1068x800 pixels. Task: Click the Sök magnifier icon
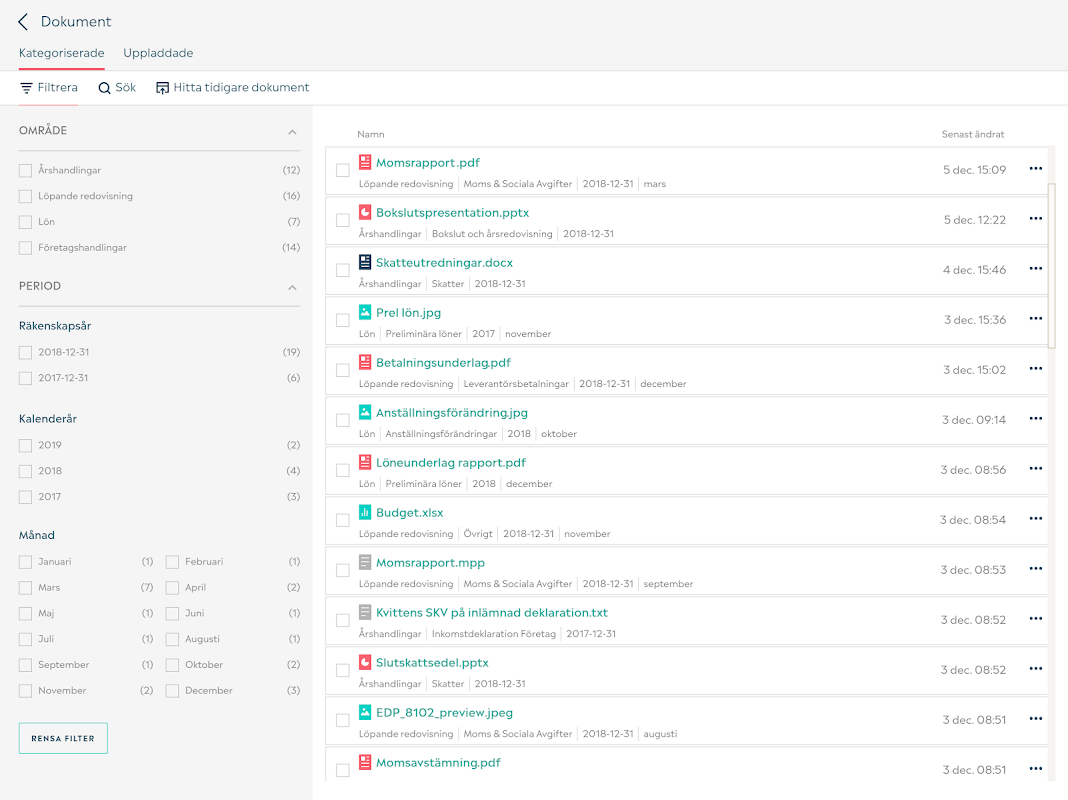click(x=104, y=88)
